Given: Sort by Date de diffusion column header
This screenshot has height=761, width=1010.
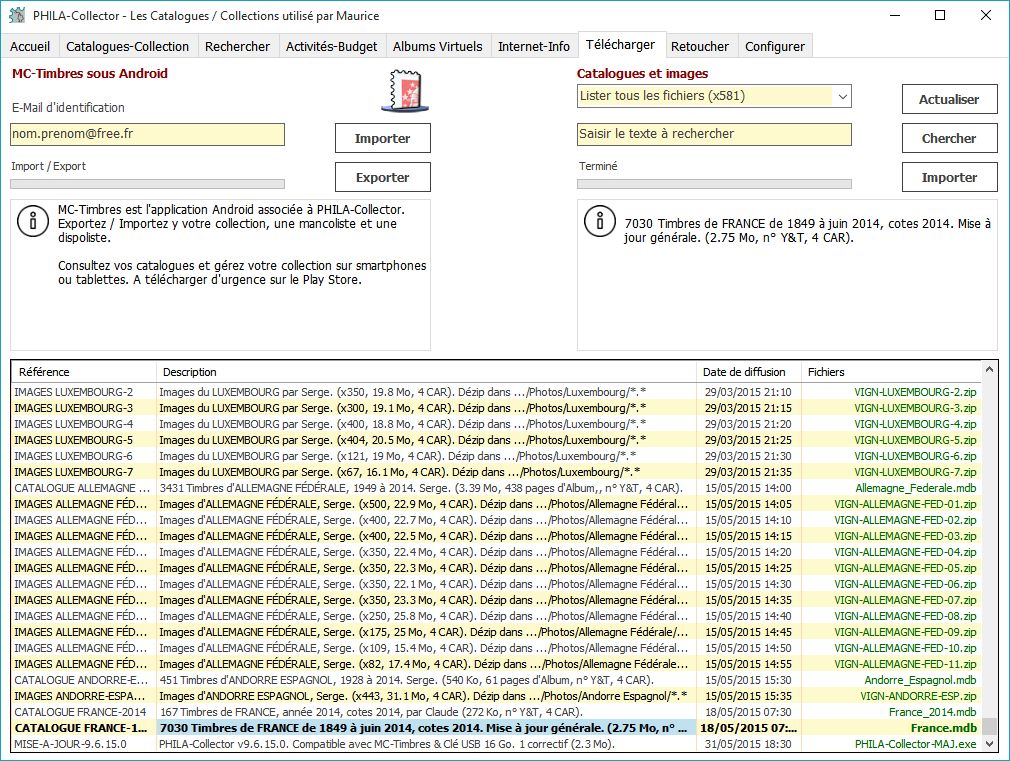Looking at the screenshot, I should [748, 372].
